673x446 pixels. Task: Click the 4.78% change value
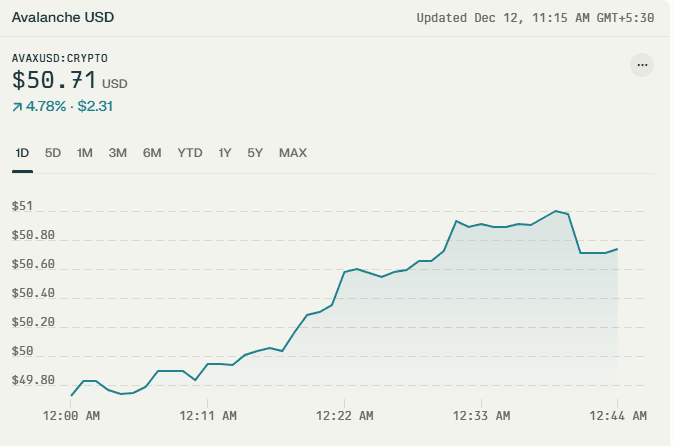[46, 106]
